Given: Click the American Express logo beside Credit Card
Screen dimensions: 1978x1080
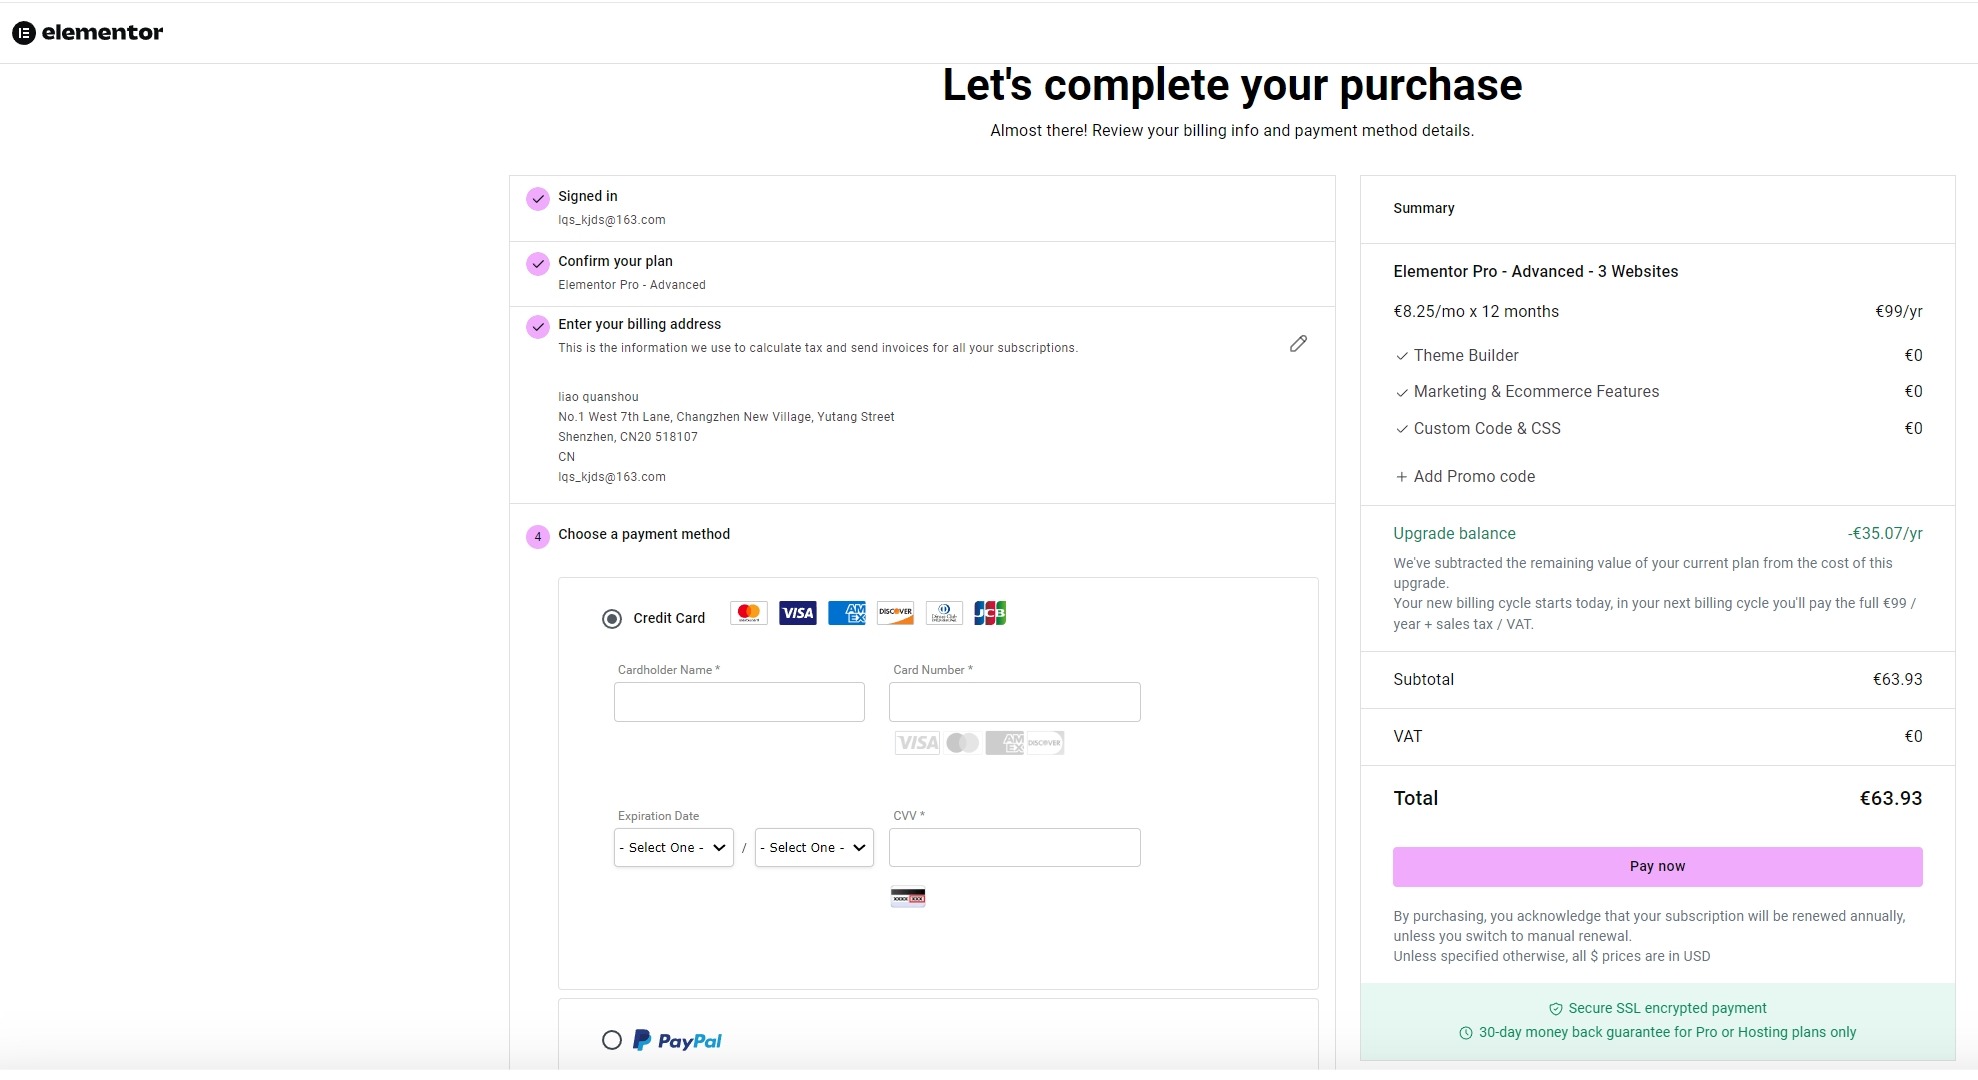Looking at the screenshot, I should coord(847,613).
